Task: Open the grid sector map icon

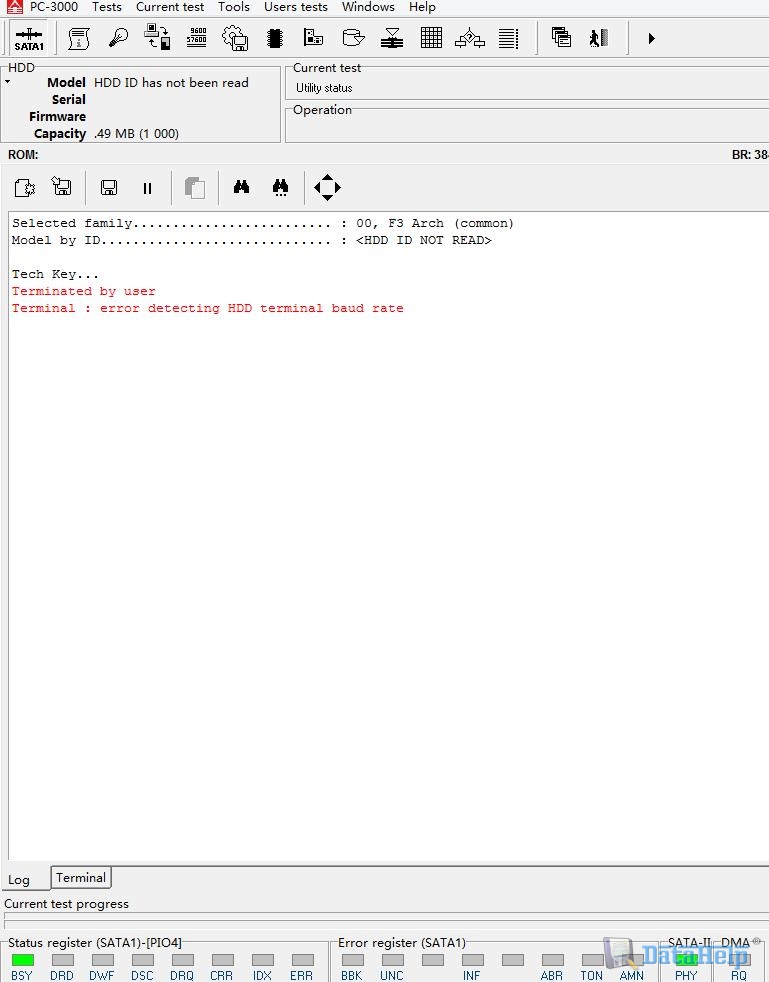Action: [431, 38]
